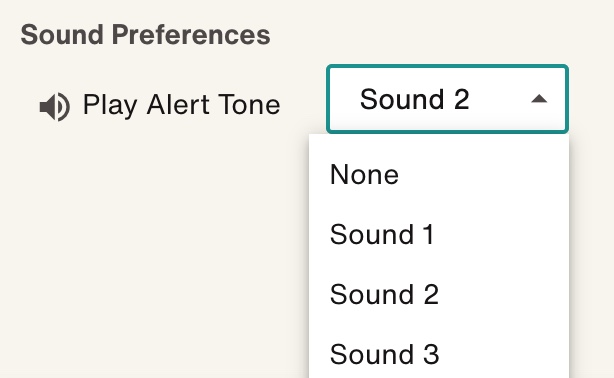Click the Sound 2 combo box field
Screen dimensions: 614x378
pyautogui.click(x=447, y=99)
